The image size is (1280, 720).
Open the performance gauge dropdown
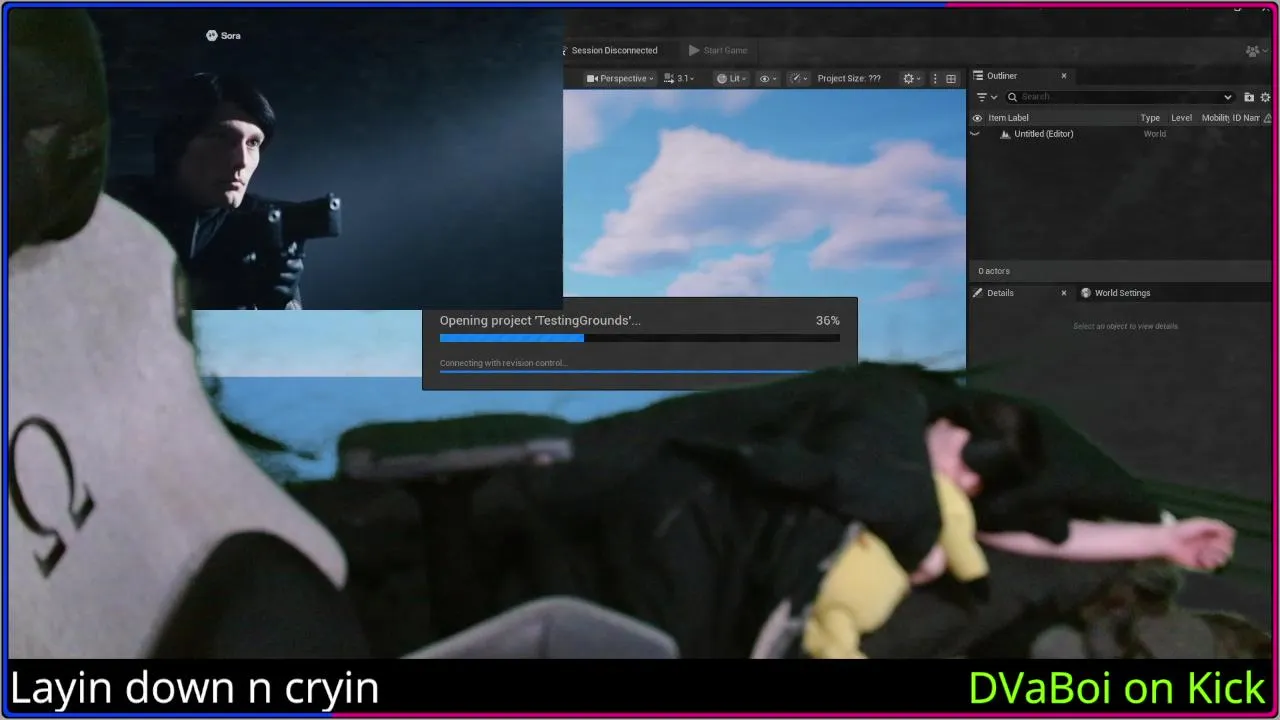tap(799, 78)
